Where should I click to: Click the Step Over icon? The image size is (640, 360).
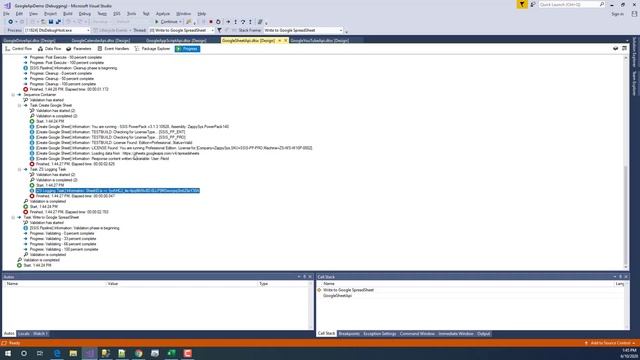click(243, 22)
